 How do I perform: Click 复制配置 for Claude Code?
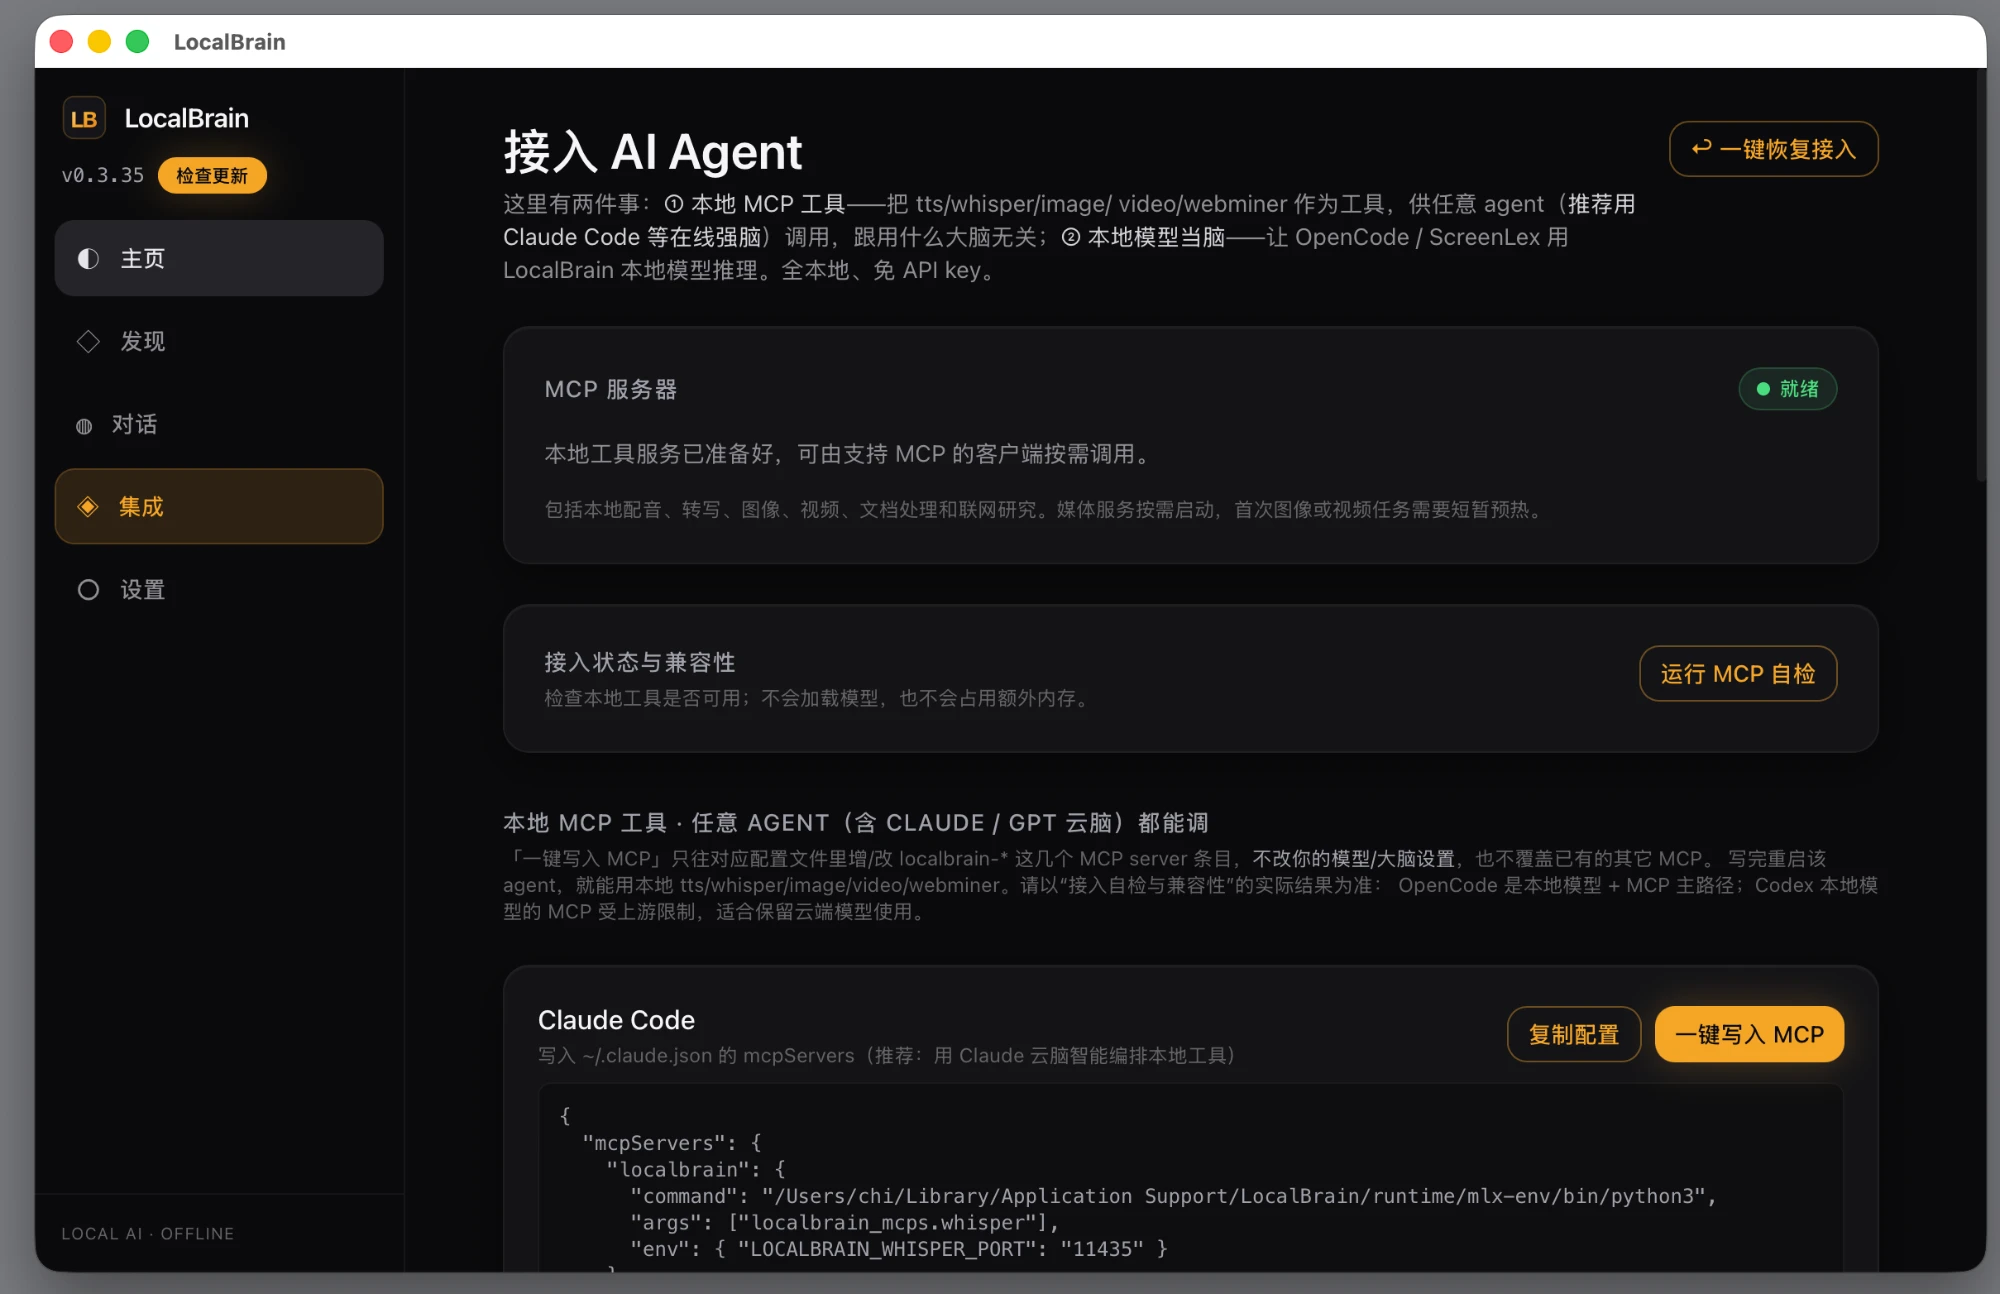[1574, 1034]
